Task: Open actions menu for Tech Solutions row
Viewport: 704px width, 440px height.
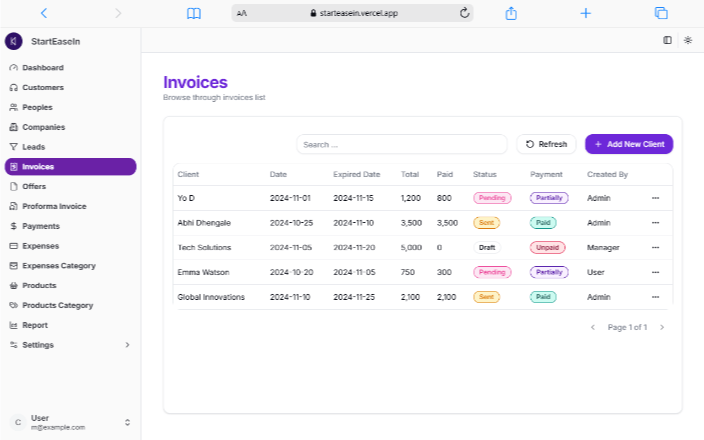Action: [x=656, y=247]
